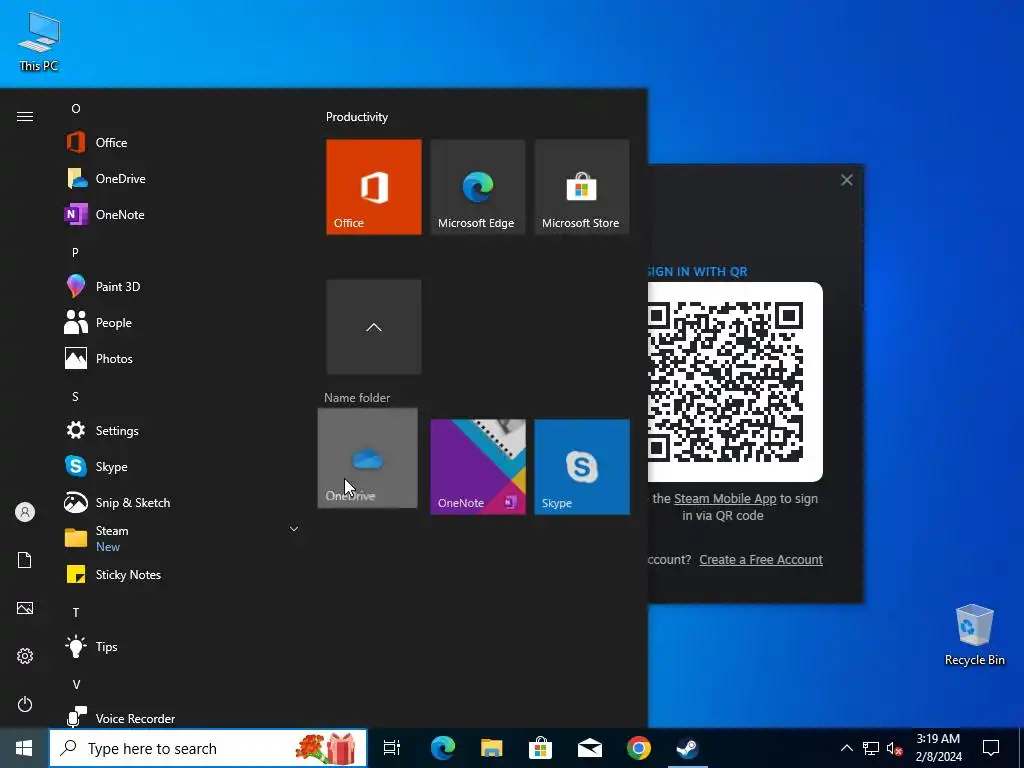Expand the Start menu hamburger navigation

point(25,117)
